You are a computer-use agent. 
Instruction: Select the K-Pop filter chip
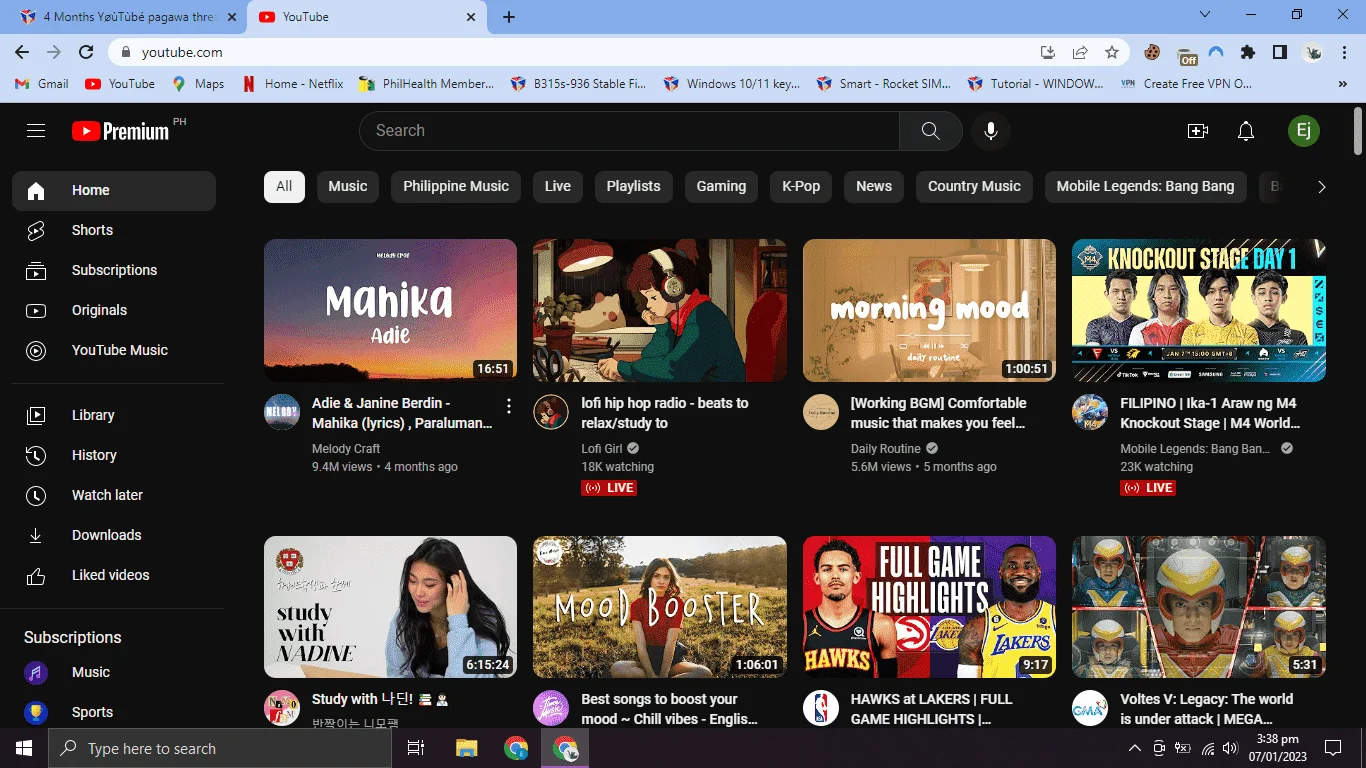[x=801, y=187]
